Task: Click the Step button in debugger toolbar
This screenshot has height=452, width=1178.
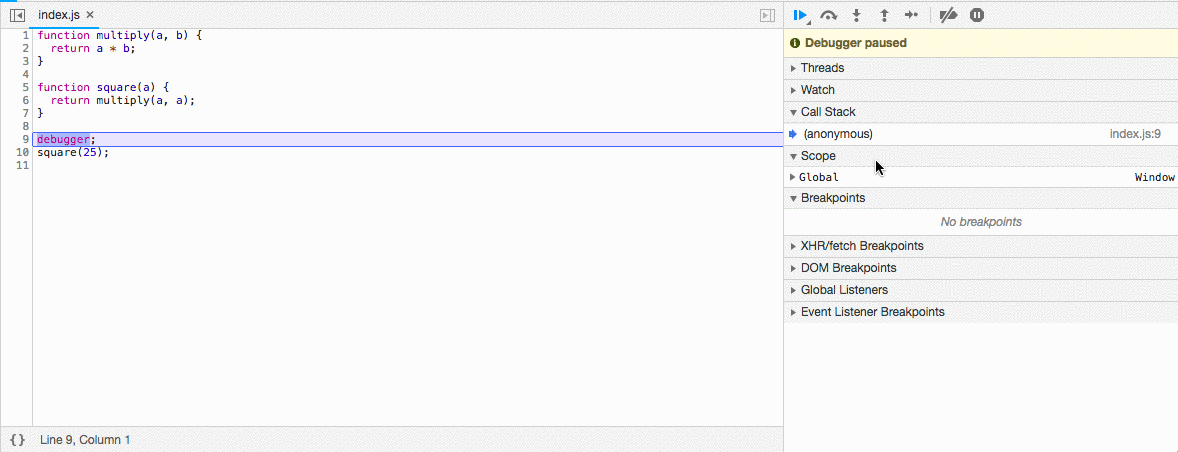Action: 911,15
